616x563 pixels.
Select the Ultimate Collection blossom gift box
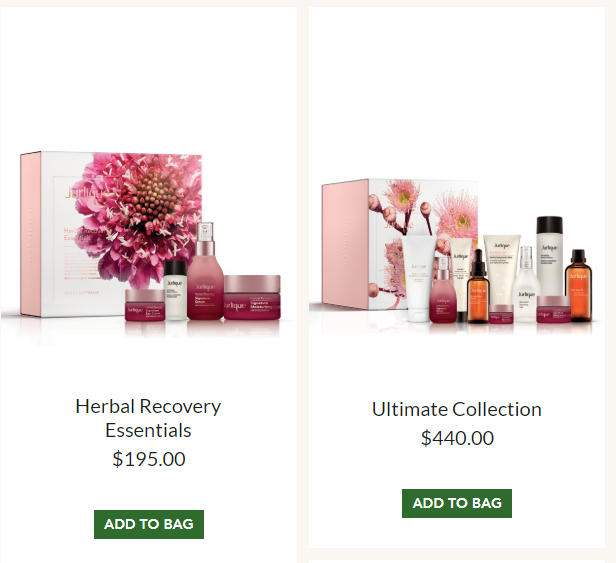[x=400, y=244]
